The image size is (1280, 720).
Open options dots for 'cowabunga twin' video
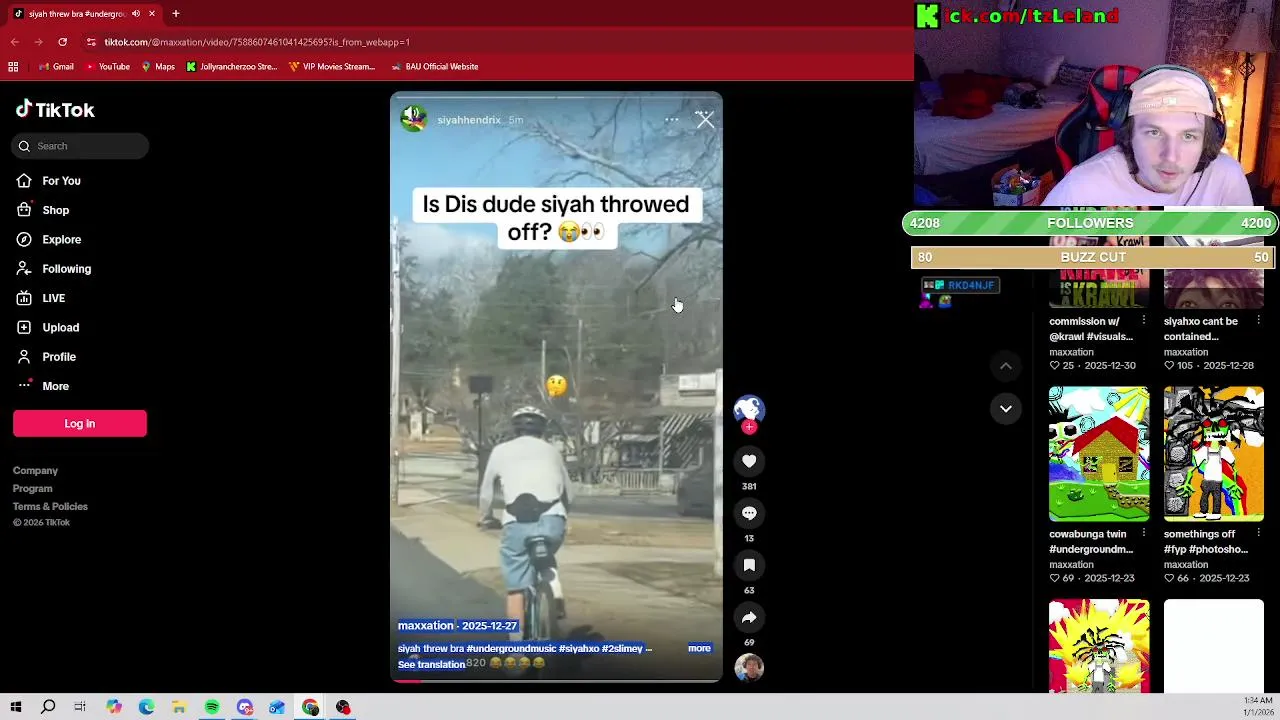point(1144,533)
